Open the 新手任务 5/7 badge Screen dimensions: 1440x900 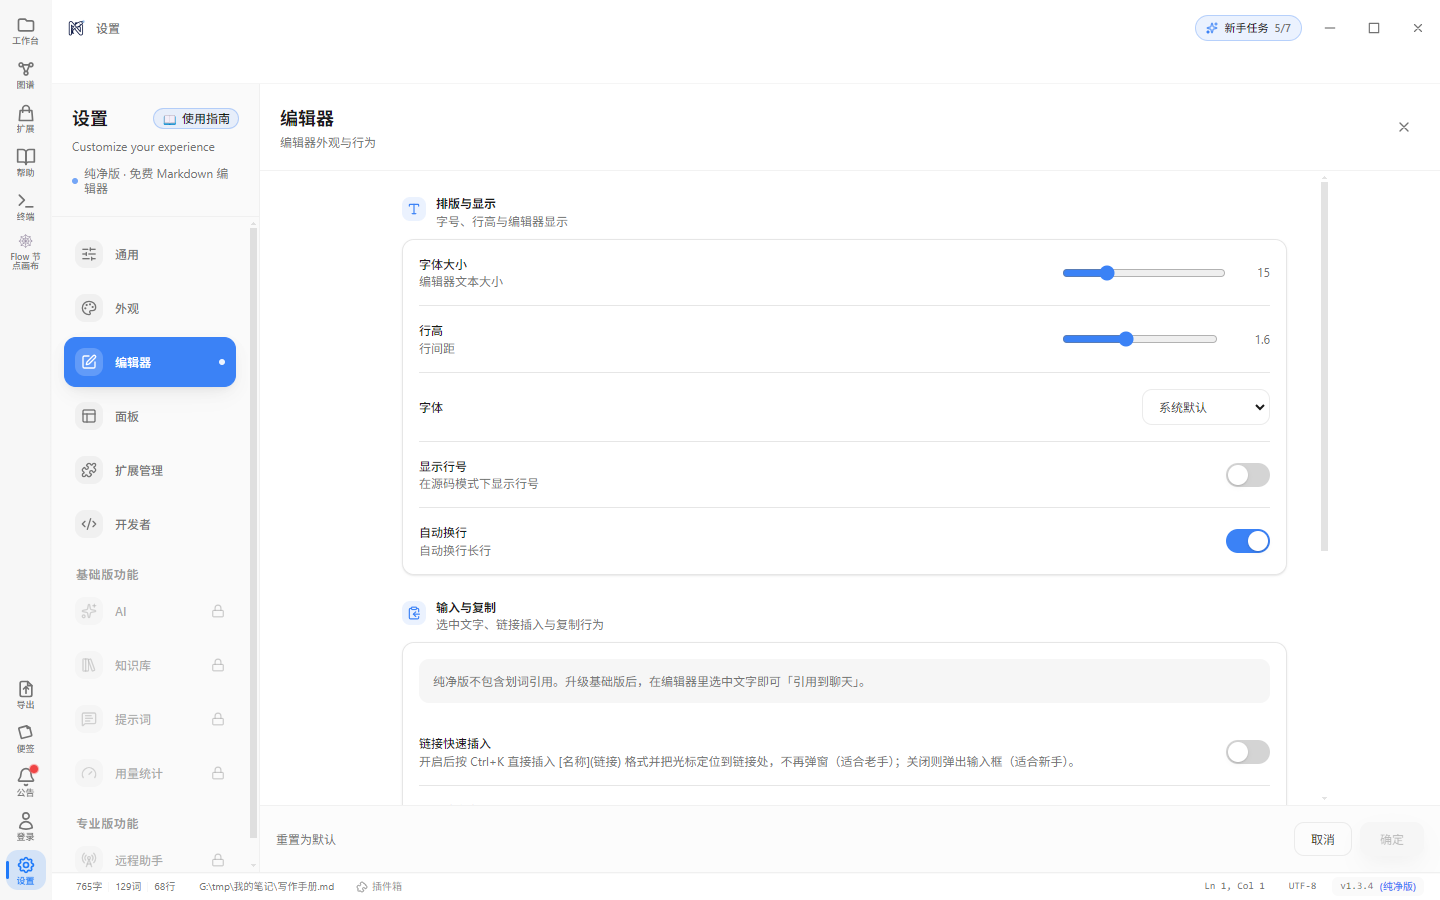click(1248, 28)
